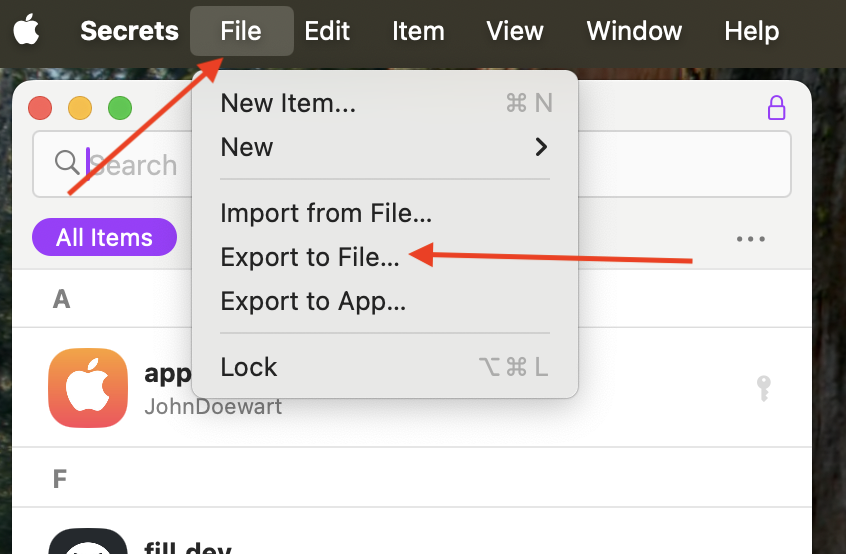846x554 pixels.
Task: Select the JohnDoewart username text
Action: tap(213, 407)
